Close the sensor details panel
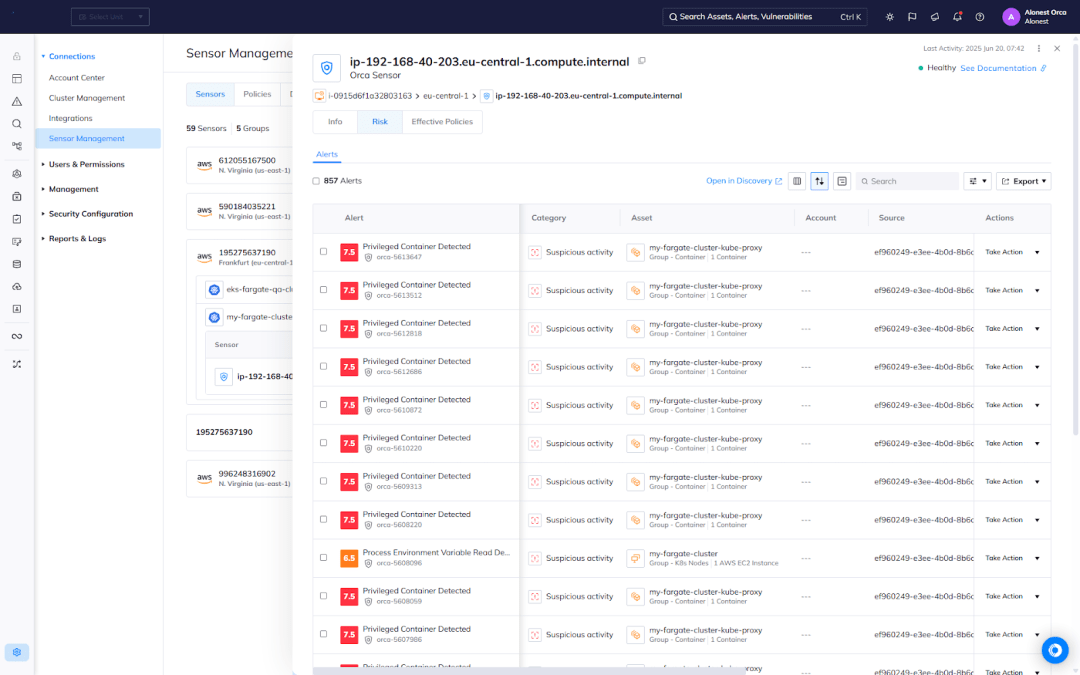The height and width of the screenshot is (675, 1080). tap(1057, 48)
